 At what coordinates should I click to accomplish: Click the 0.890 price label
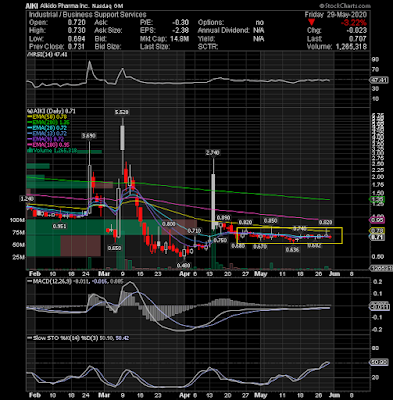[223, 218]
